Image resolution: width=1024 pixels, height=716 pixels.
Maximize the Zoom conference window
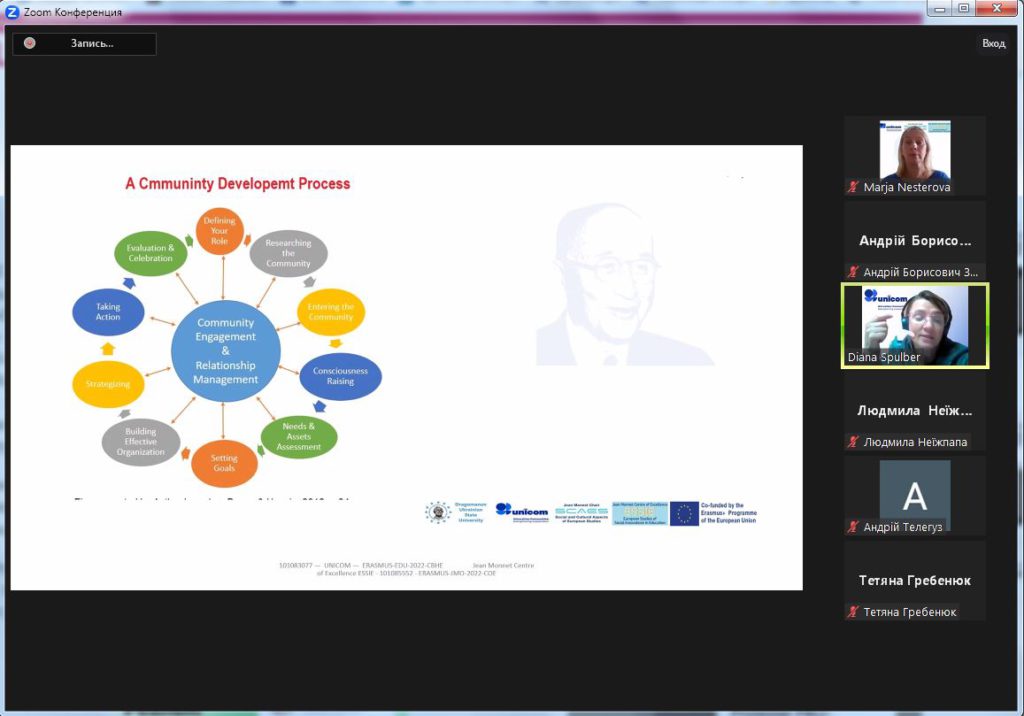pos(963,9)
